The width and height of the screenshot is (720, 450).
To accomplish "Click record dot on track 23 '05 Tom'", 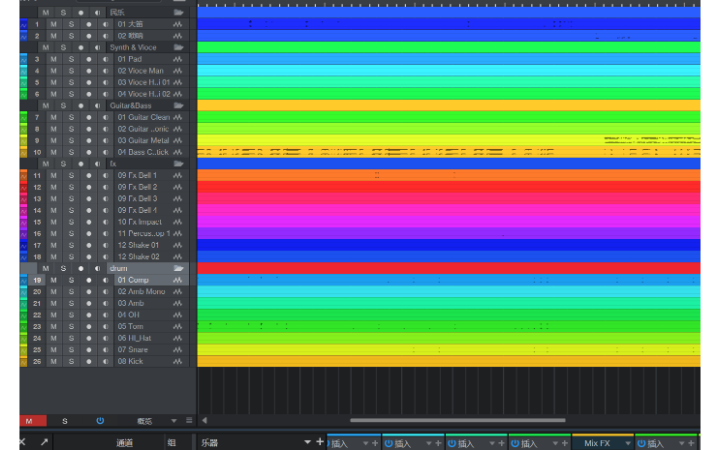I will pos(89,326).
